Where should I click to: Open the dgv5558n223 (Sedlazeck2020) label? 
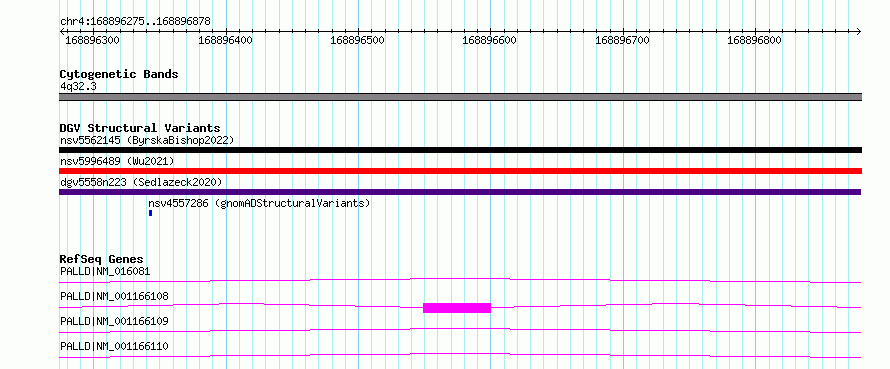[x=141, y=182]
